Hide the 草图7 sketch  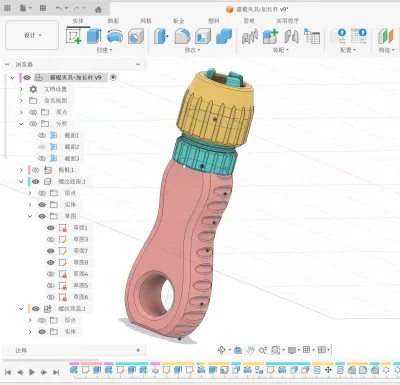51,251
